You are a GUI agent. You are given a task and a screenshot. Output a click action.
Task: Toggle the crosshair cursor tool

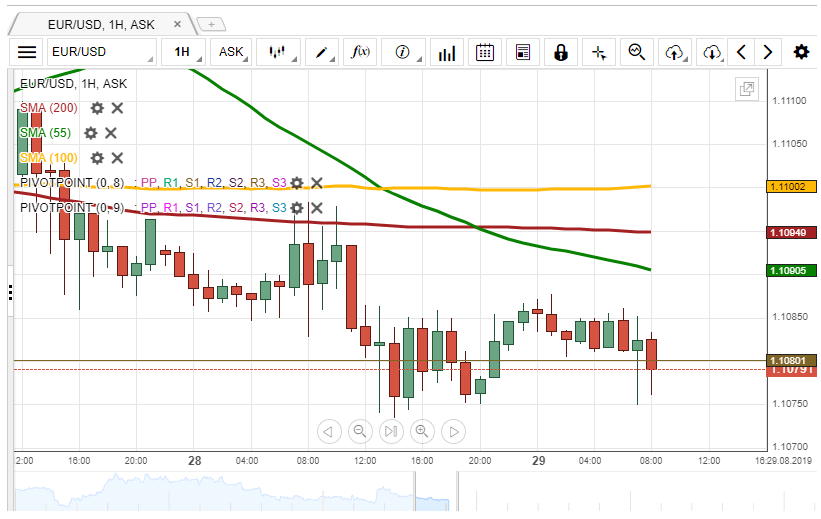pos(599,52)
